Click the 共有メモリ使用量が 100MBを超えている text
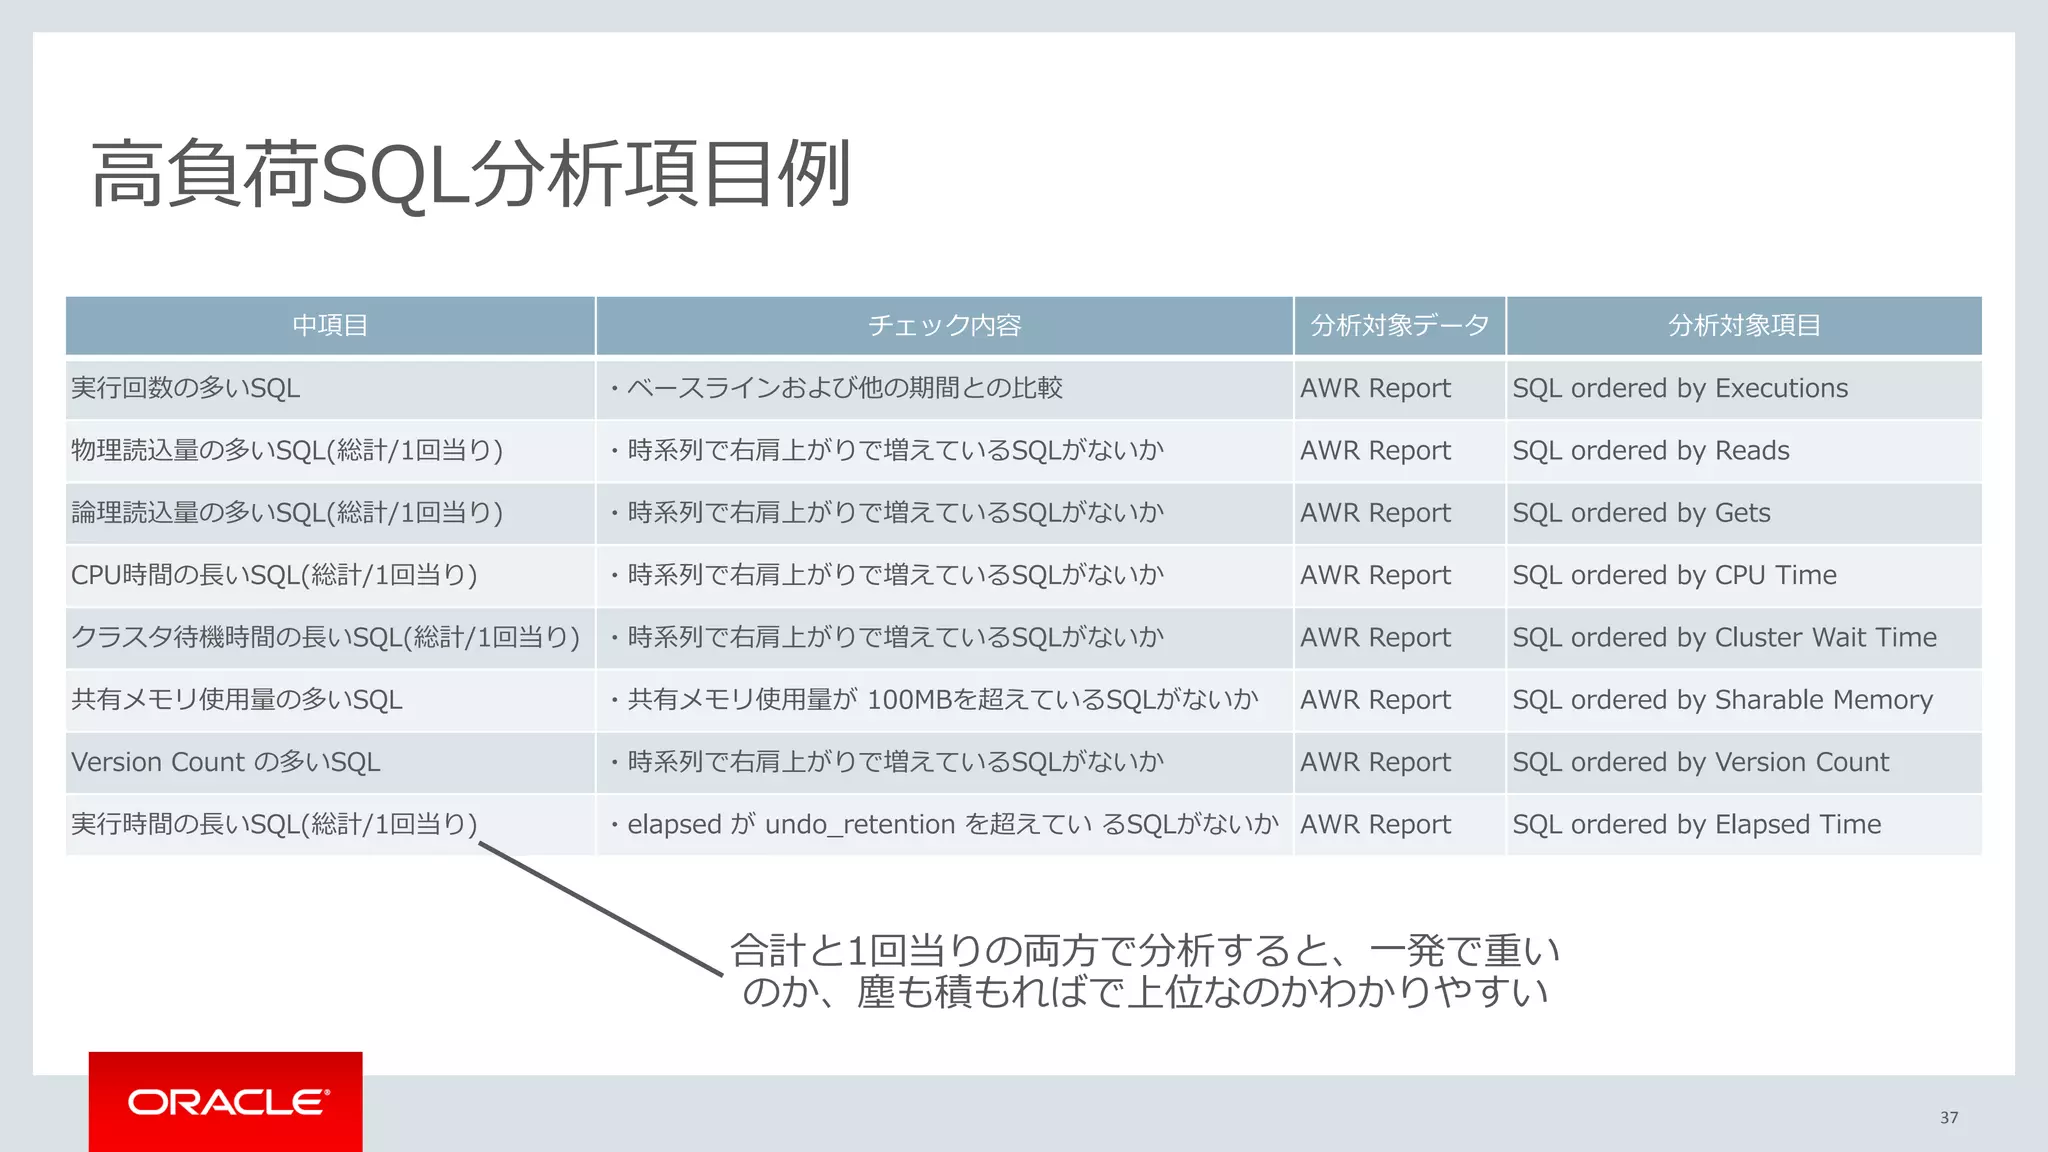 tap(942, 700)
